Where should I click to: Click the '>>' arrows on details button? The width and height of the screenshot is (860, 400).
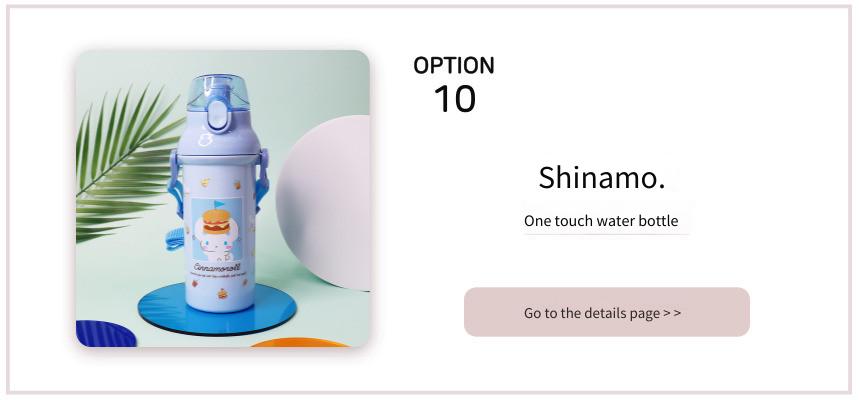[672, 313]
